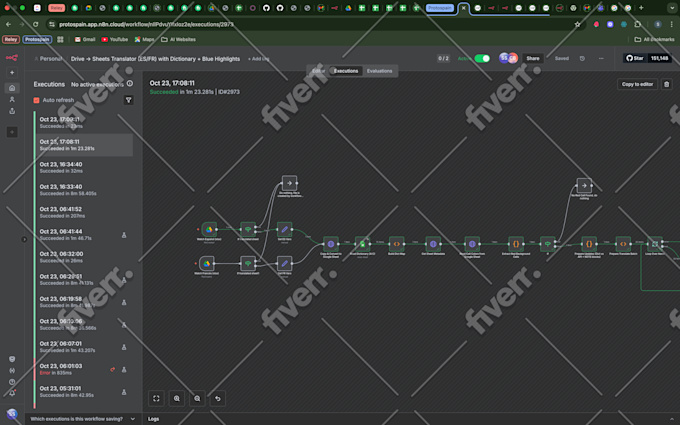
Task: Bookmark this page with the star icon
Action: click(577, 24)
